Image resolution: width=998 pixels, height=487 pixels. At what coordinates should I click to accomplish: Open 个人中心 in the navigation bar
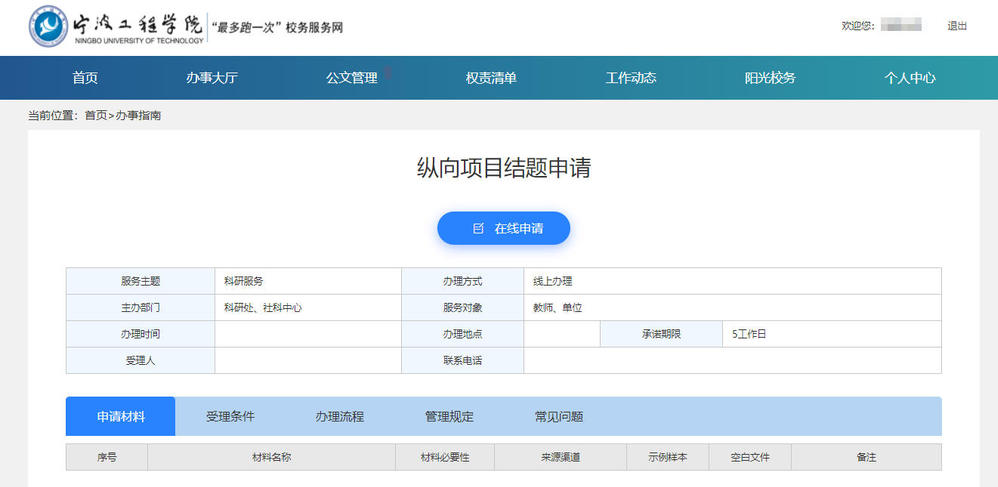910,78
